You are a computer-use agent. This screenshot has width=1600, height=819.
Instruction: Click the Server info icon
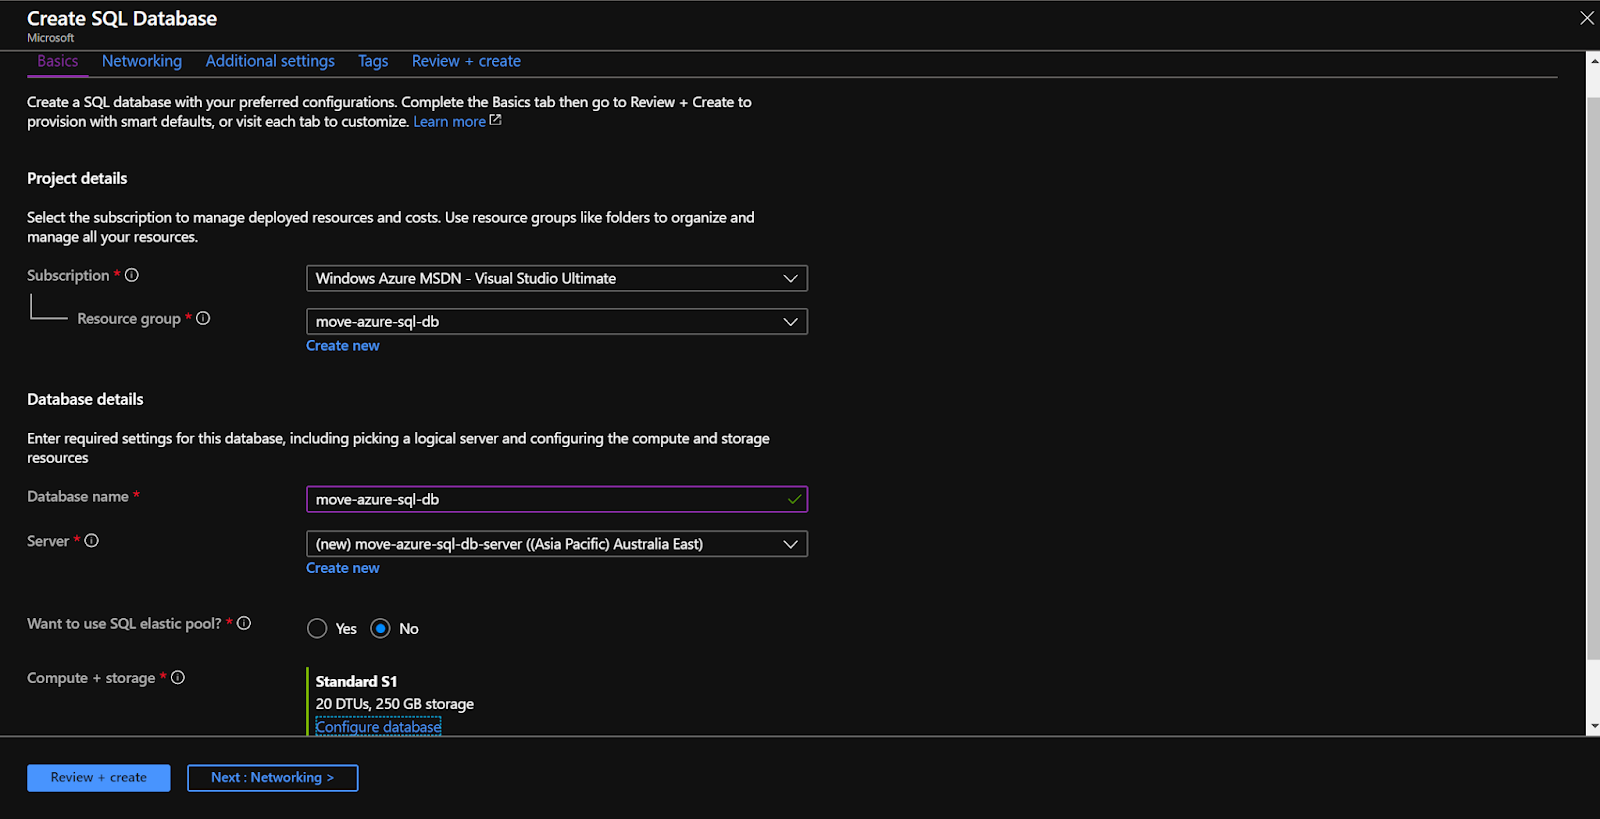pos(92,541)
